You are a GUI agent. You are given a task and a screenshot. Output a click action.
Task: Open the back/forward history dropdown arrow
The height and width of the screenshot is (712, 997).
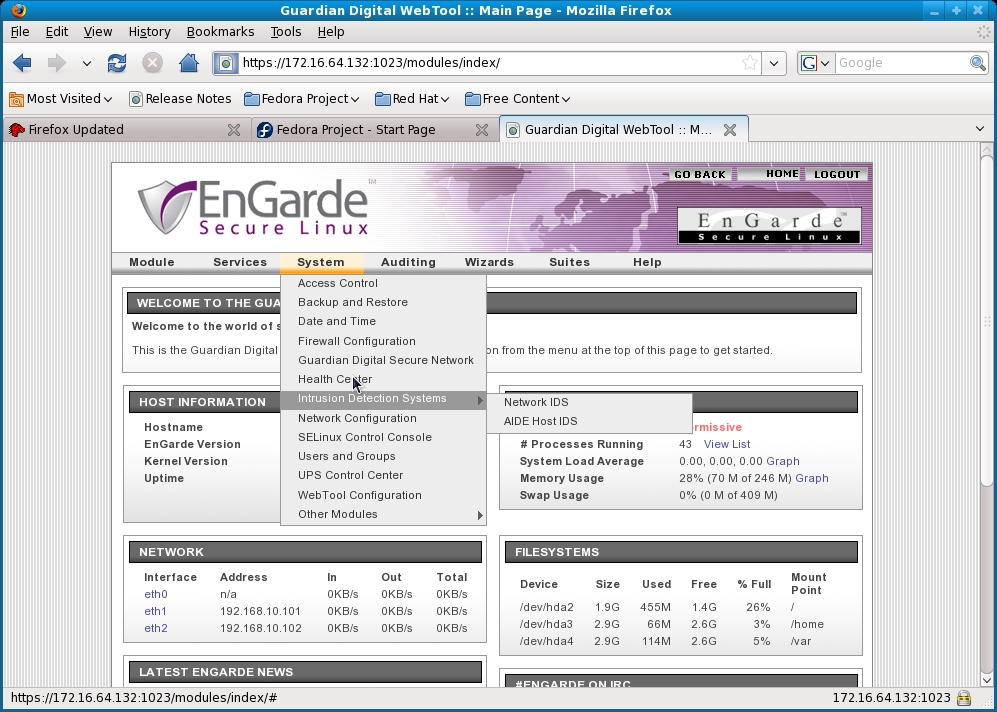click(86, 63)
